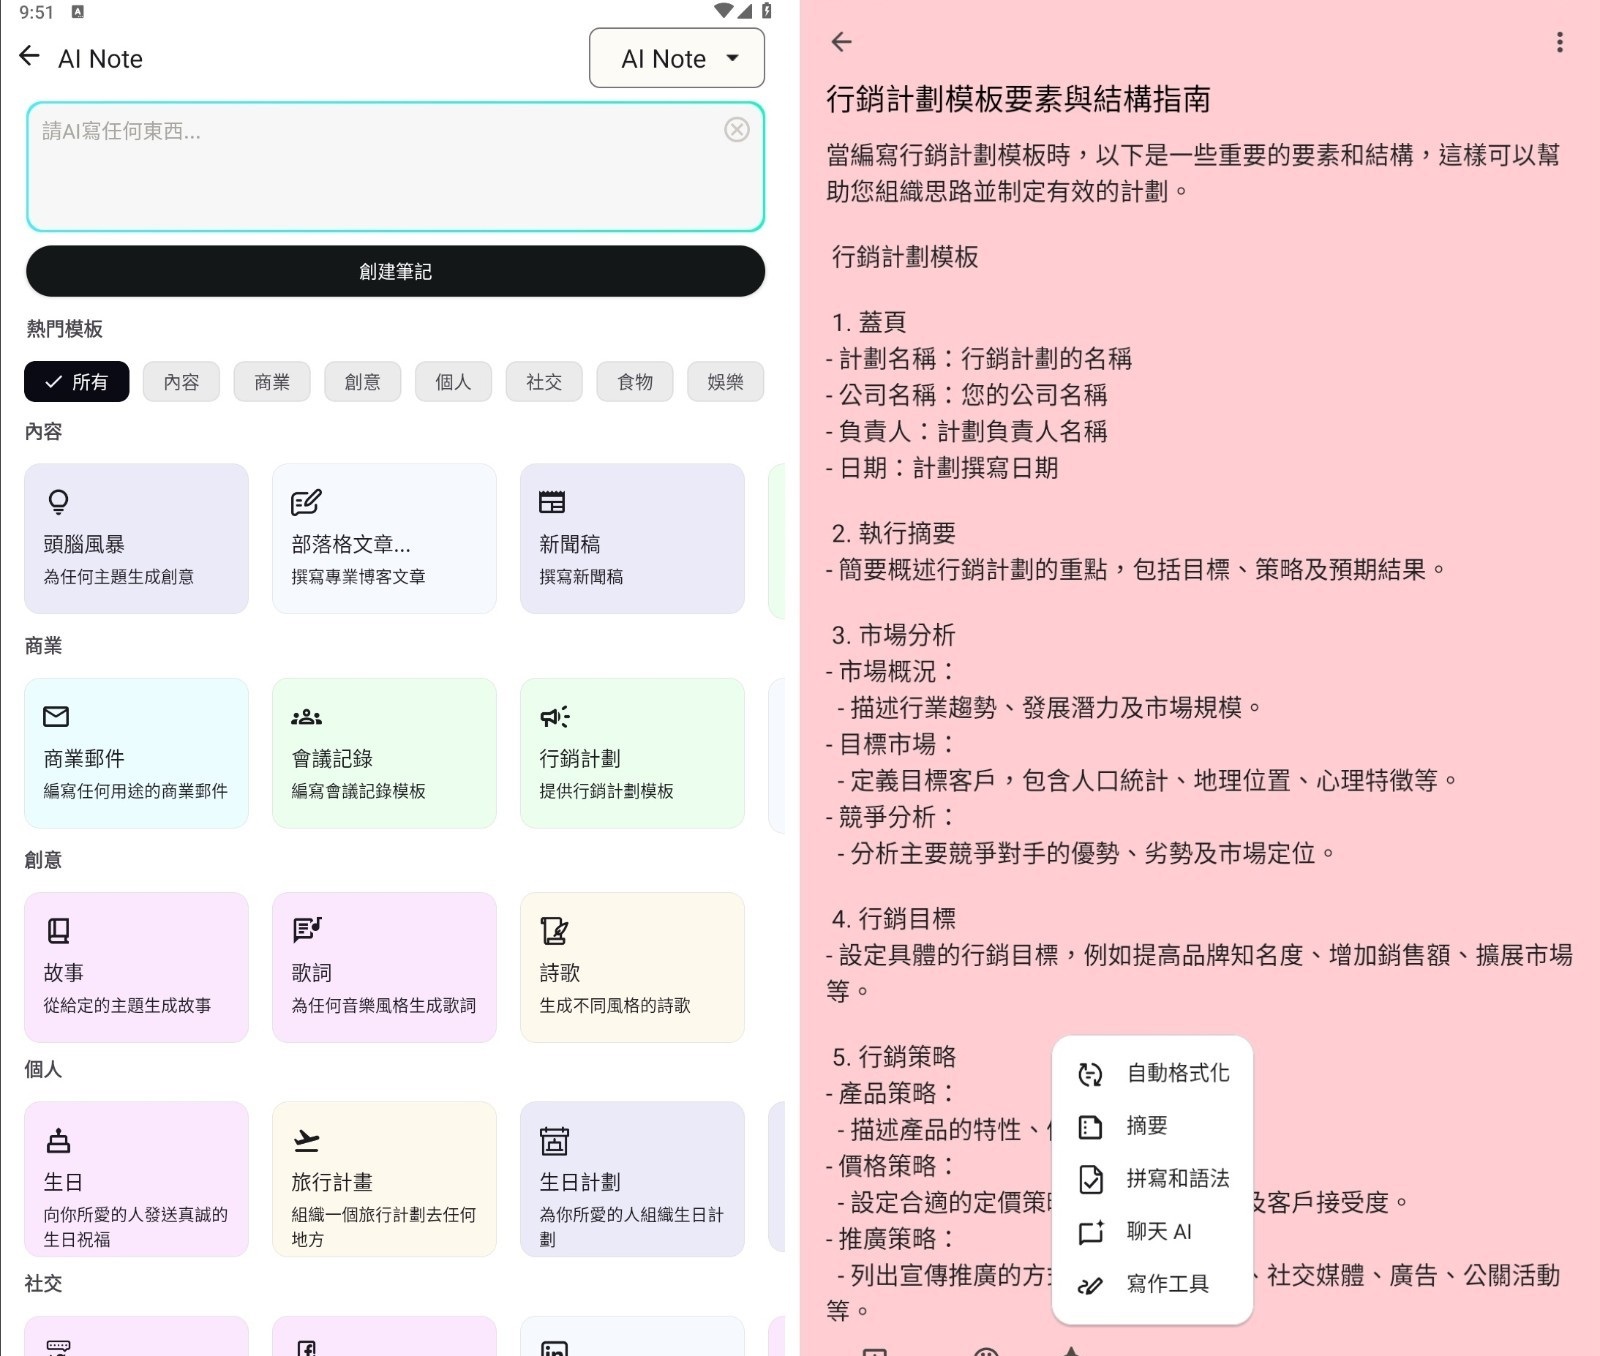The height and width of the screenshot is (1356, 1600).
Task: Open the three-dot overflow menu
Action: [1558, 43]
